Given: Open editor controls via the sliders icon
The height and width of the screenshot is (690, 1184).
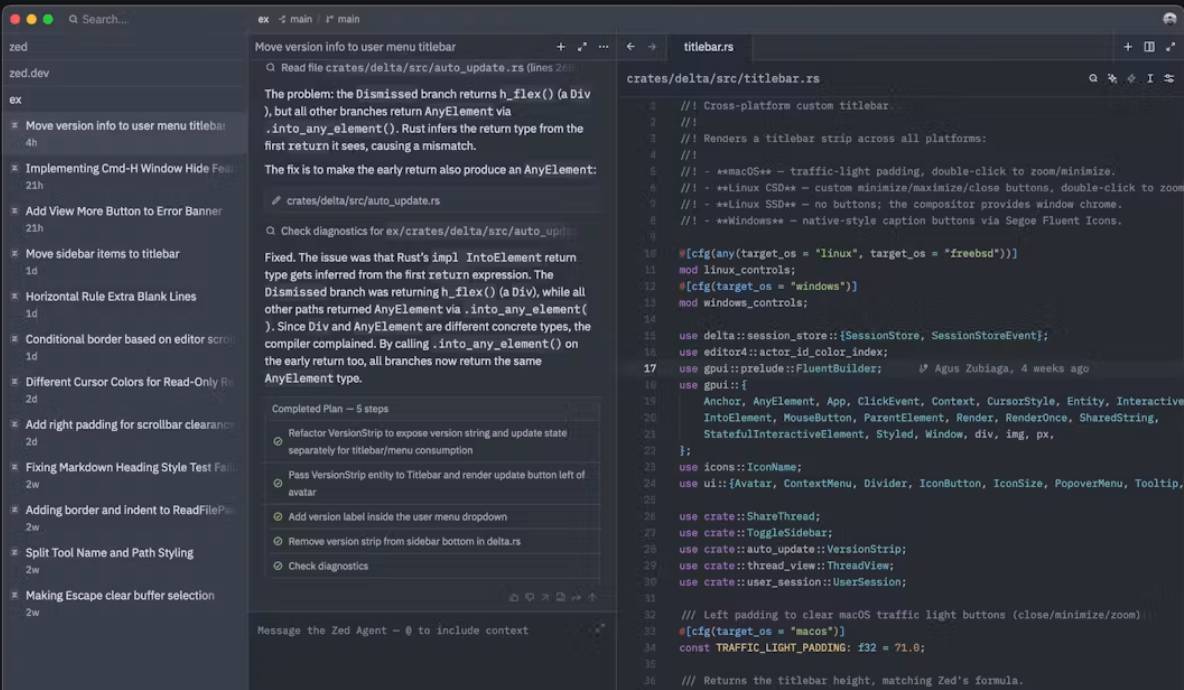Looking at the screenshot, I should [x=1169, y=78].
